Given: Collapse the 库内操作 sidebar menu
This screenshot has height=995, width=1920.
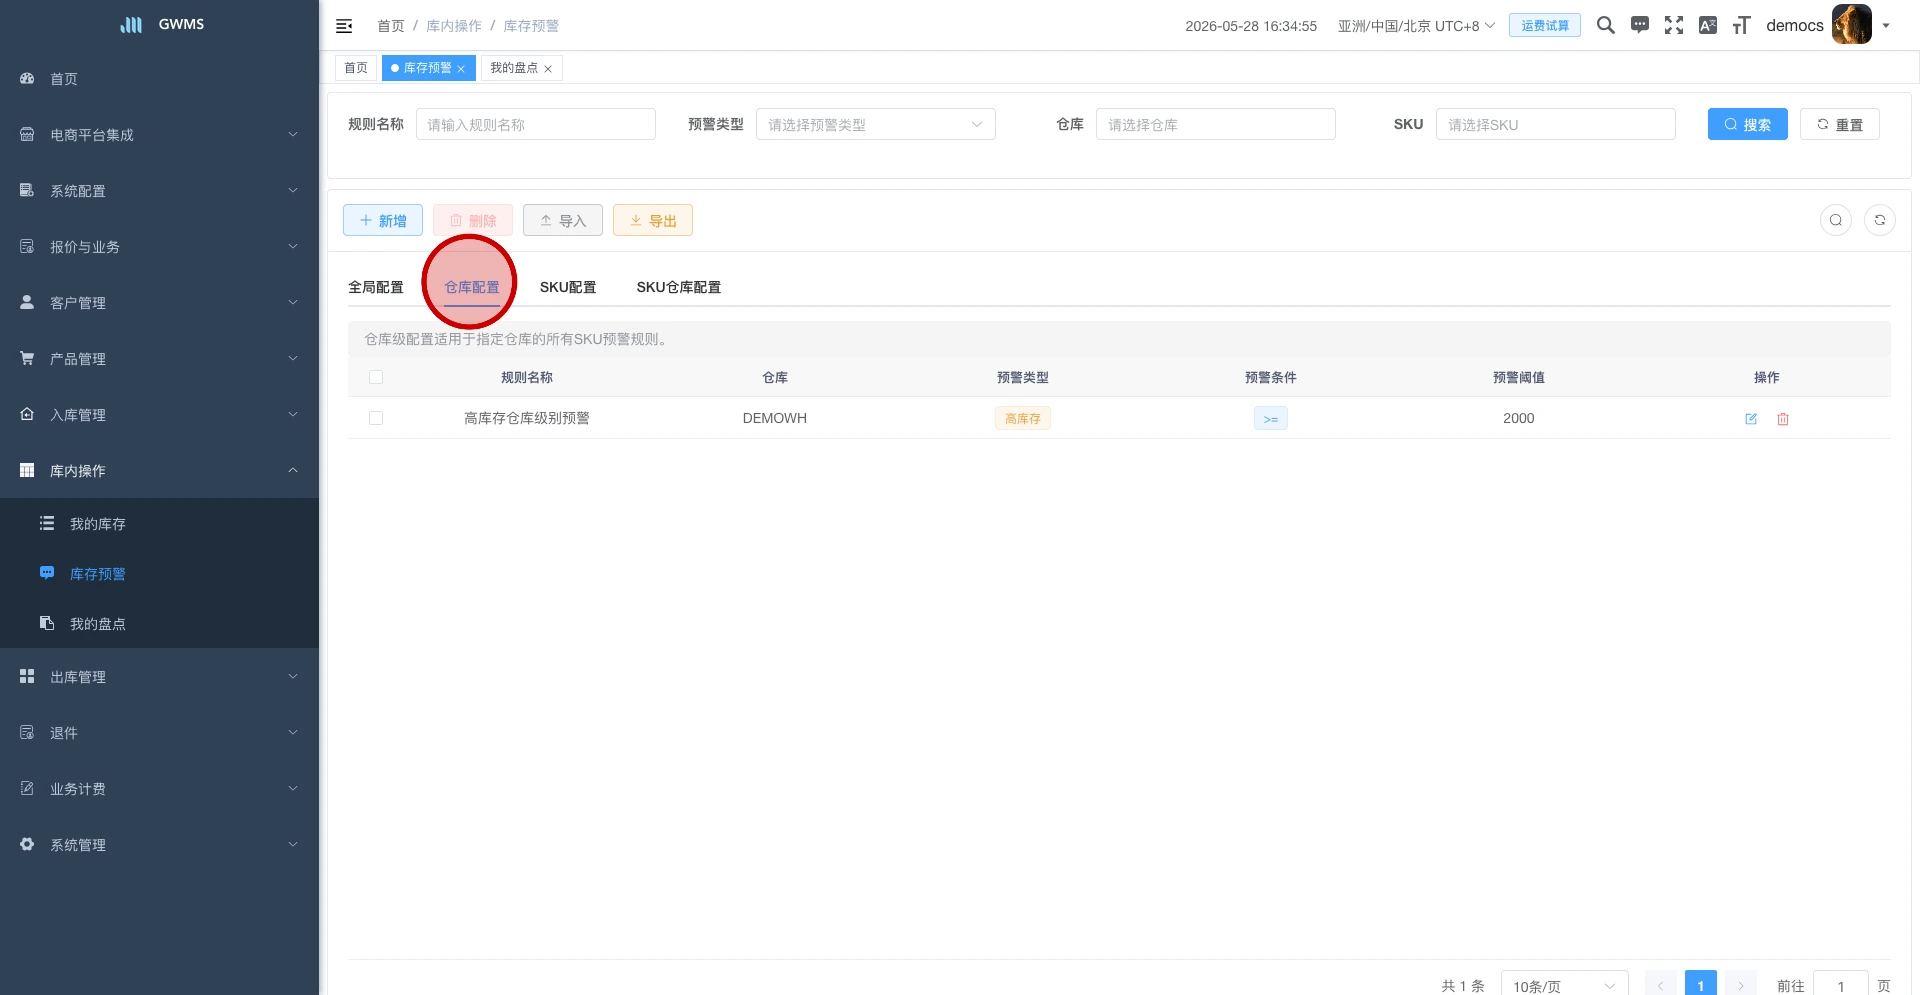Looking at the screenshot, I should 159,471.
